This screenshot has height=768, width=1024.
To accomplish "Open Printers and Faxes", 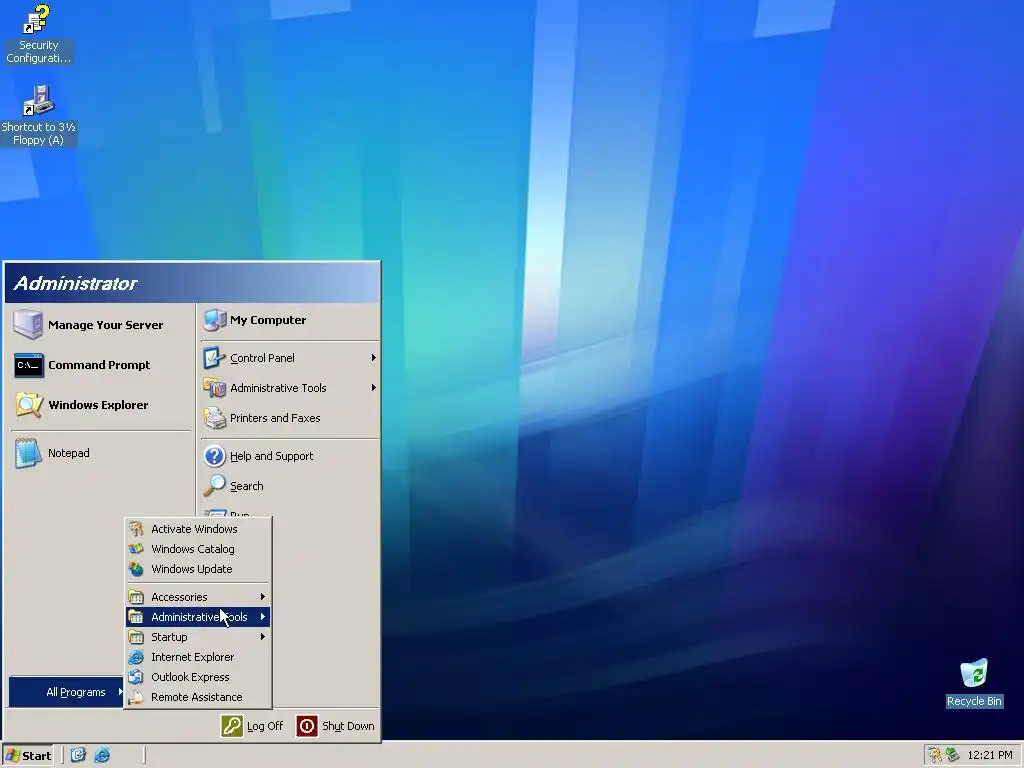I will pos(290,418).
